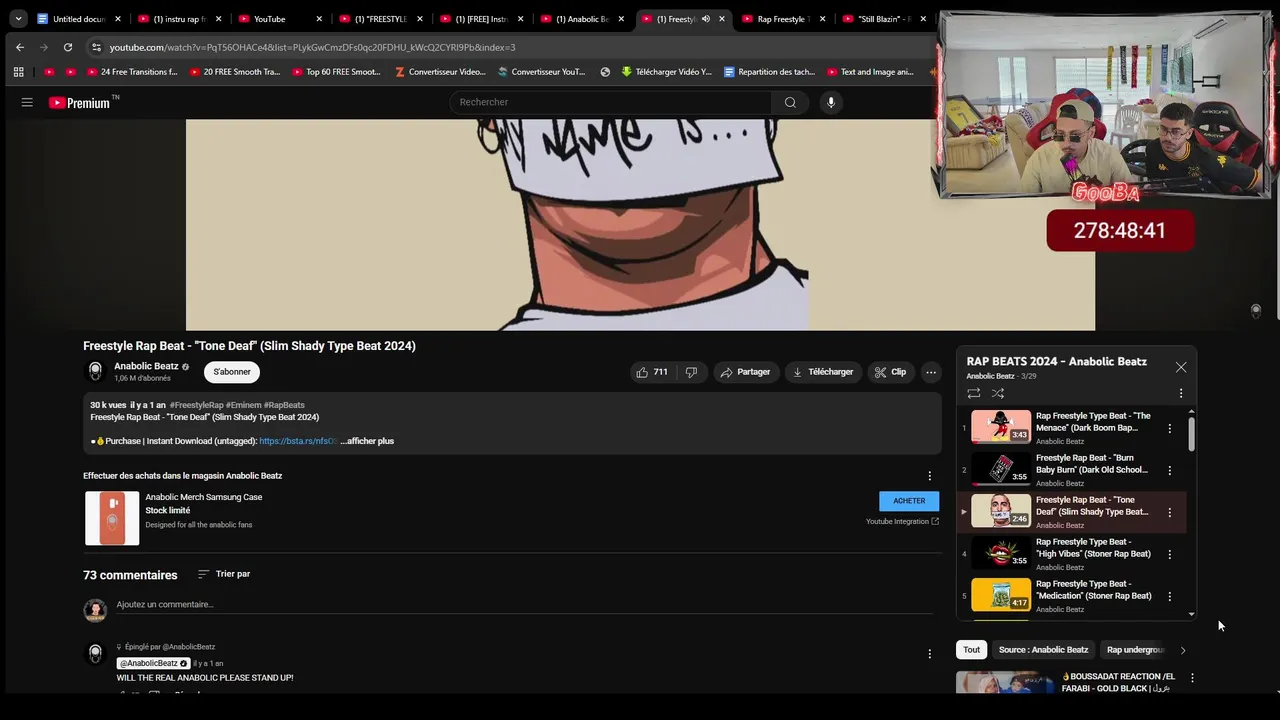Open BOUSSADAT REACTION video options menu
Image resolution: width=1280 pixels, height=720 pixels.
tap(1191, 678)
